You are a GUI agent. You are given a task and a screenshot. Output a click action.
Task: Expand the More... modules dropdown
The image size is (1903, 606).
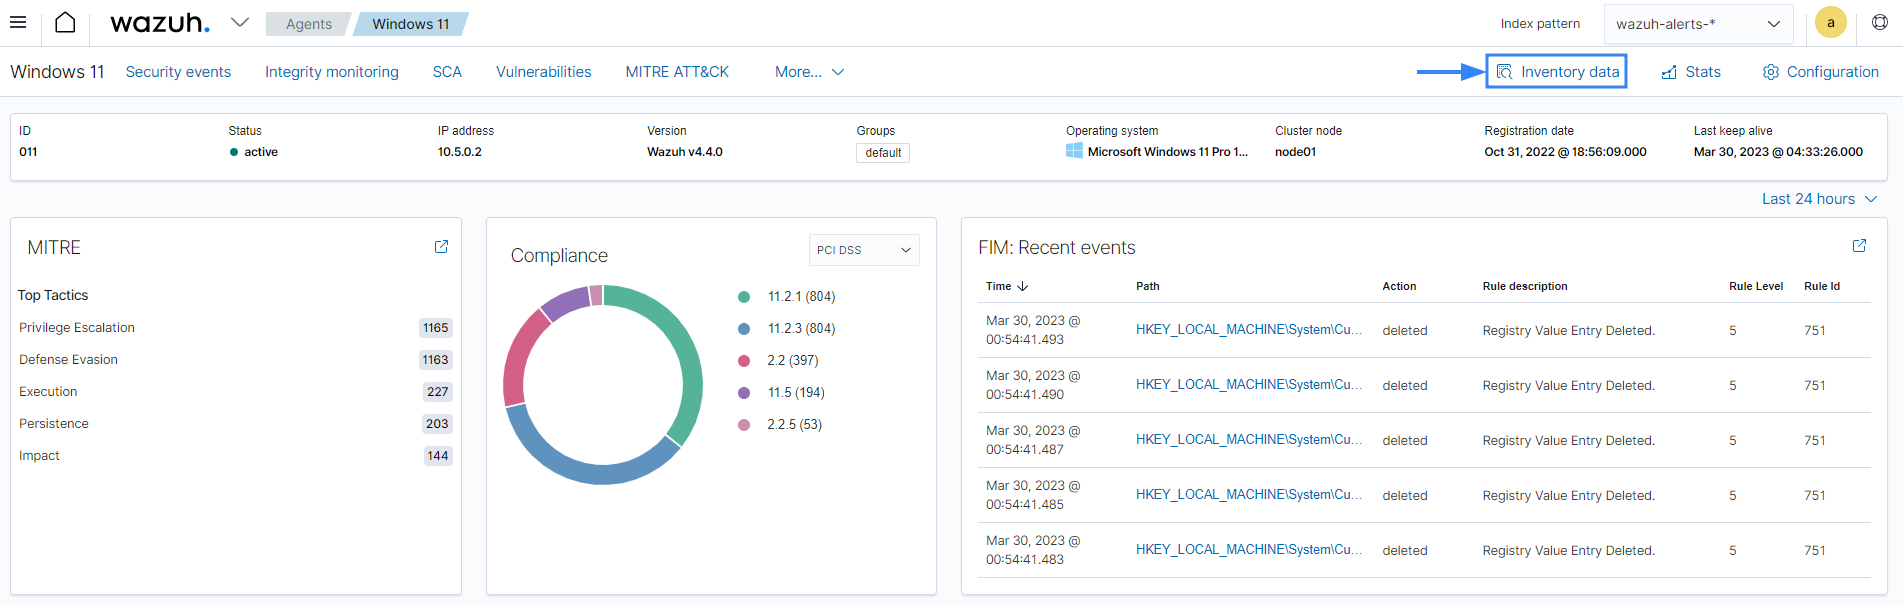(810, 72)
